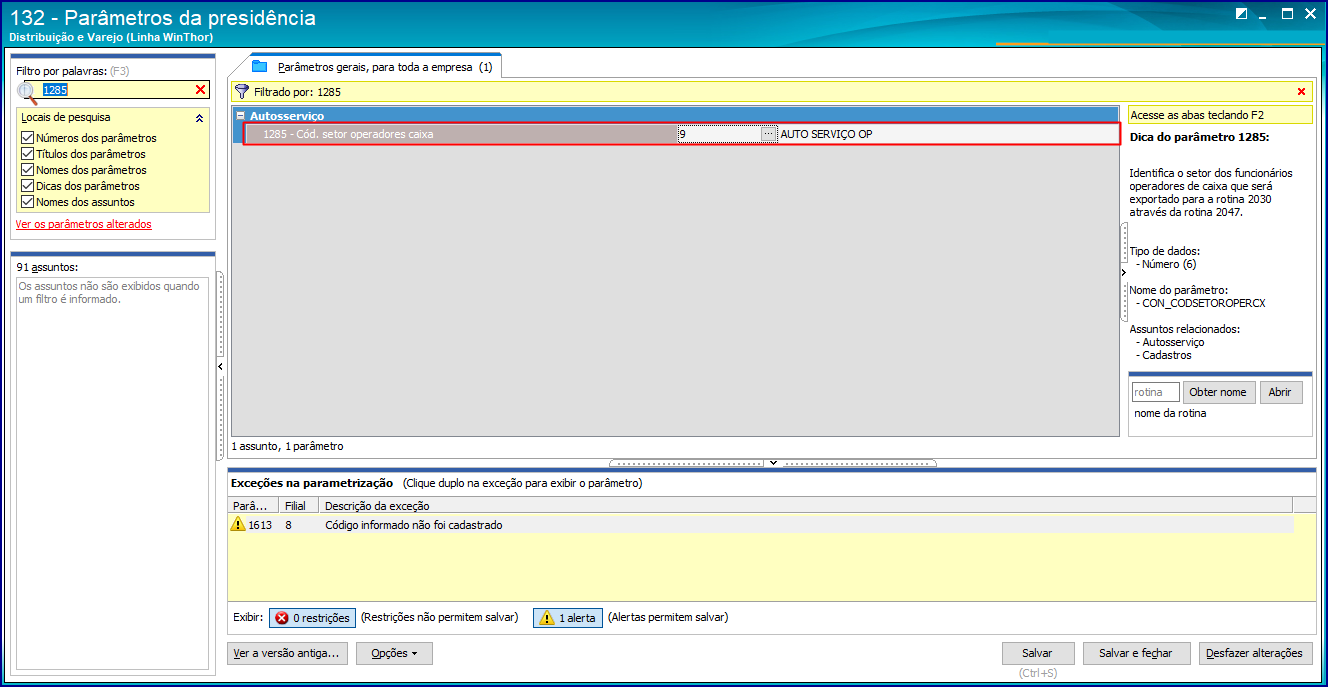Click the folder icon on the parameters tab
Viewport: 1328px width, 687px height.
(x=260, y=67)
